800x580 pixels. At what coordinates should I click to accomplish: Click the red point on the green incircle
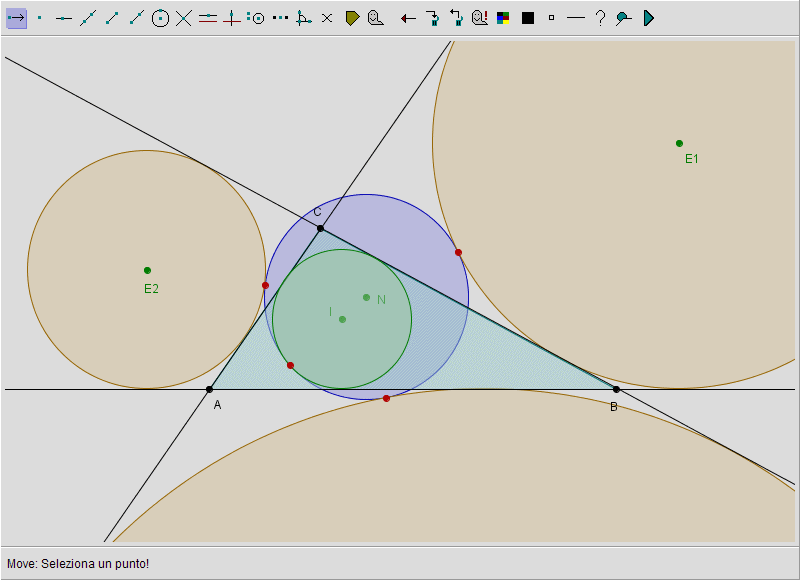(290, 365)
